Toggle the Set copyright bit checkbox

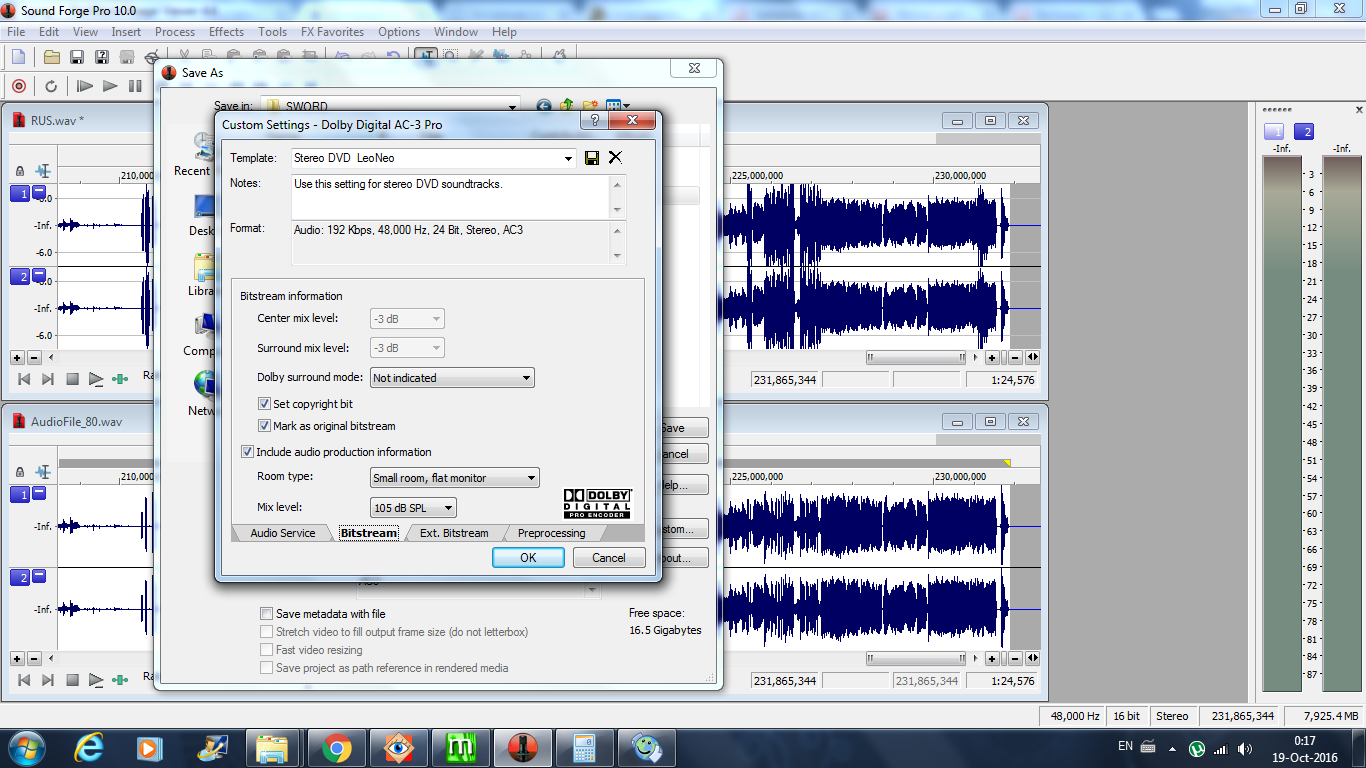click(265, 404)
